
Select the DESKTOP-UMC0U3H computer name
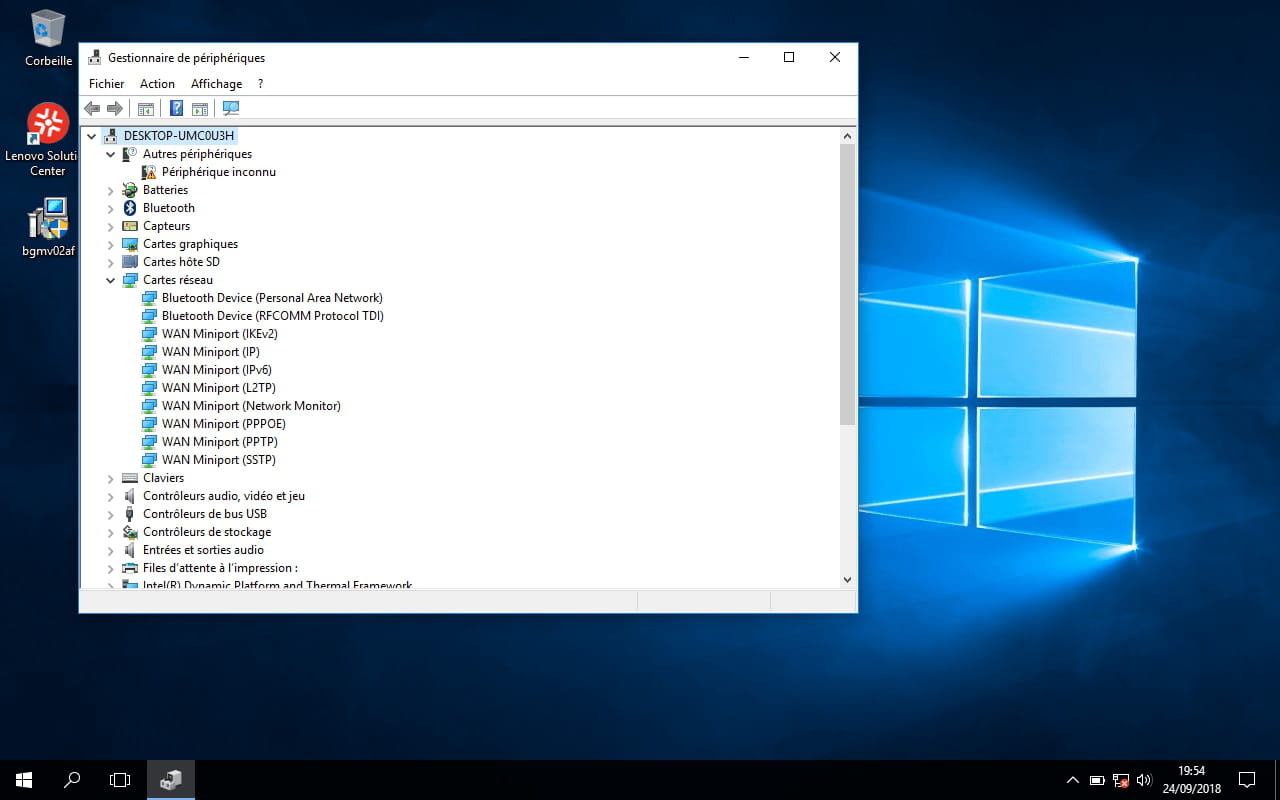click(179, 136)
